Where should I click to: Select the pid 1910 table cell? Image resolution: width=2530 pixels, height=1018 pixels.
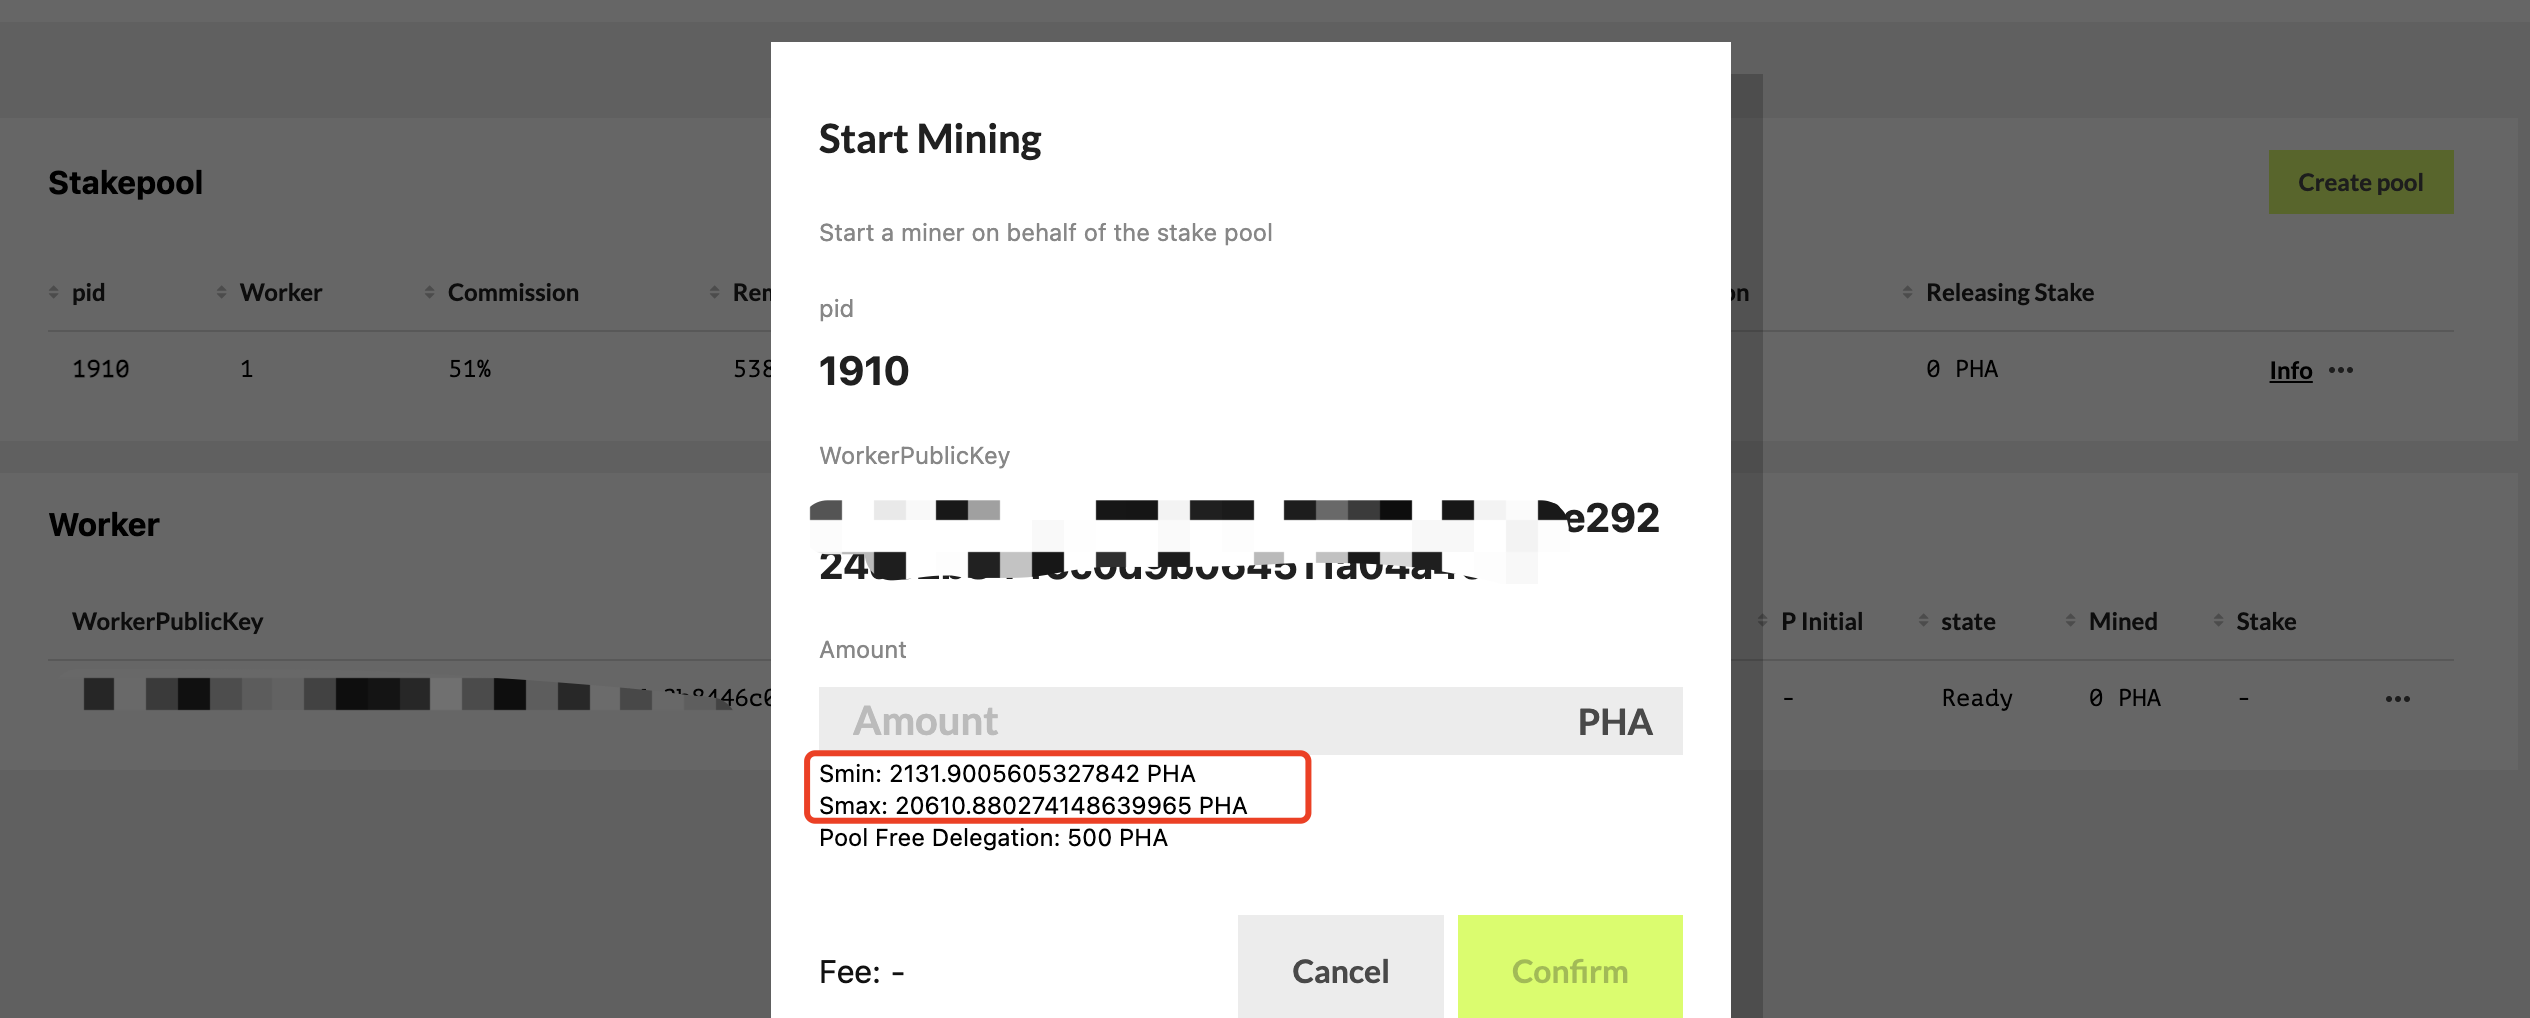coord(100,369)
